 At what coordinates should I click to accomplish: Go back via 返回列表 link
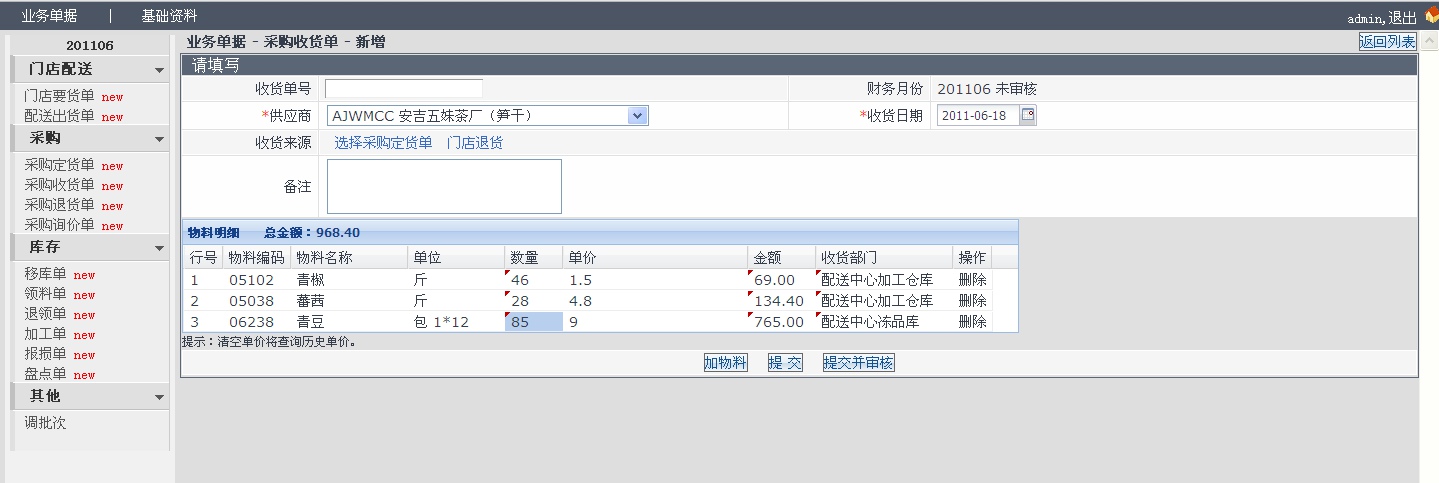point(1387,42)
